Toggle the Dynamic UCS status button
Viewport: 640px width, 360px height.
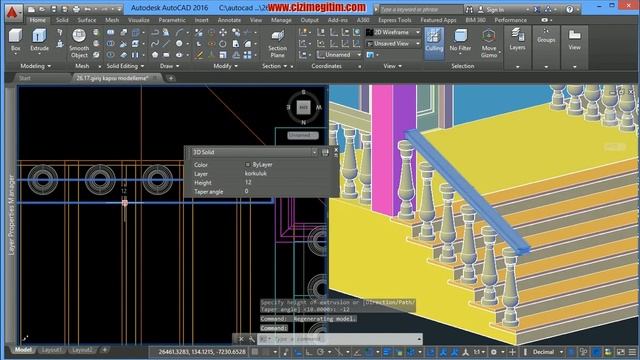[x=431, y=352]
